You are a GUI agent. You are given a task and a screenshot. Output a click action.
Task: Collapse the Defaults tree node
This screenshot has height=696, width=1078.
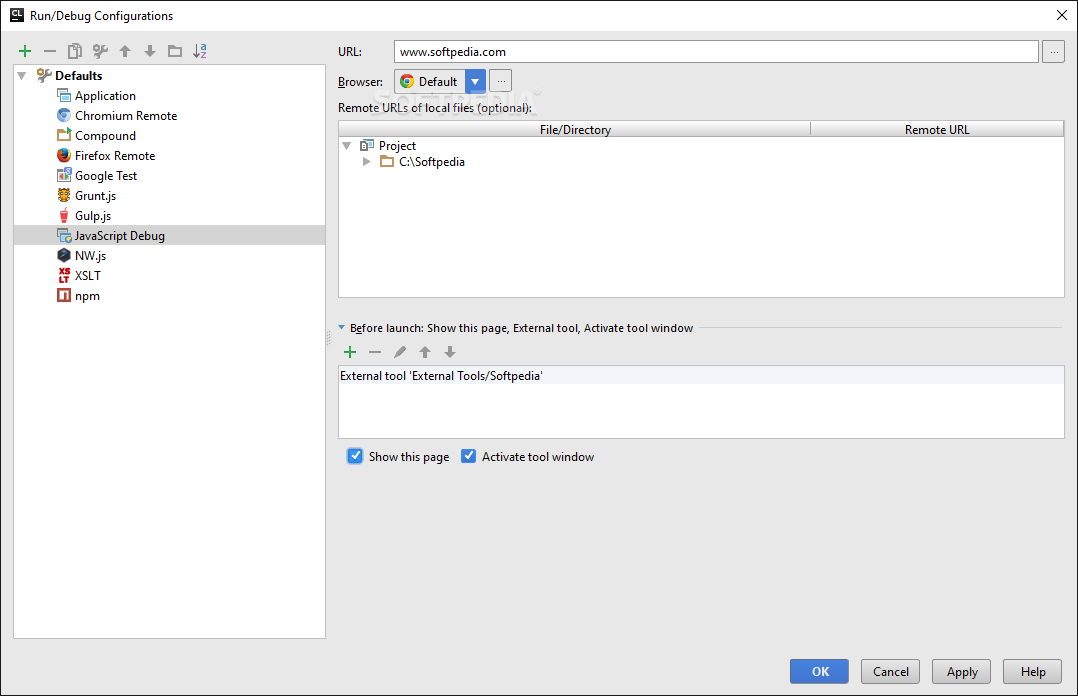(x=22, y=76)
